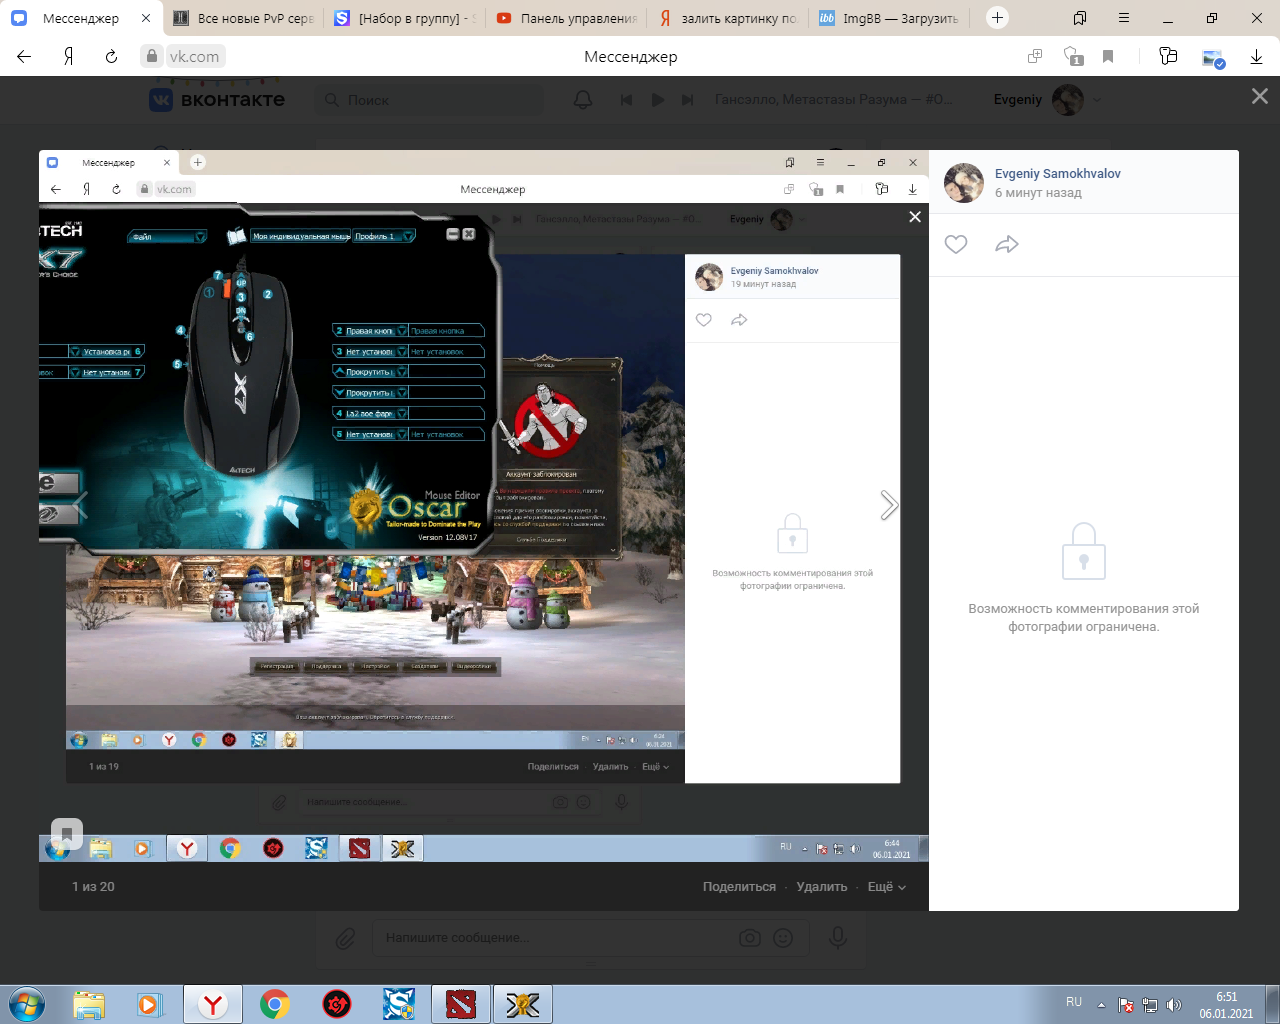1280x1024 pixels.
Task: Go to next photo using right chevron arrow
Action: click(x=888, y=505)
